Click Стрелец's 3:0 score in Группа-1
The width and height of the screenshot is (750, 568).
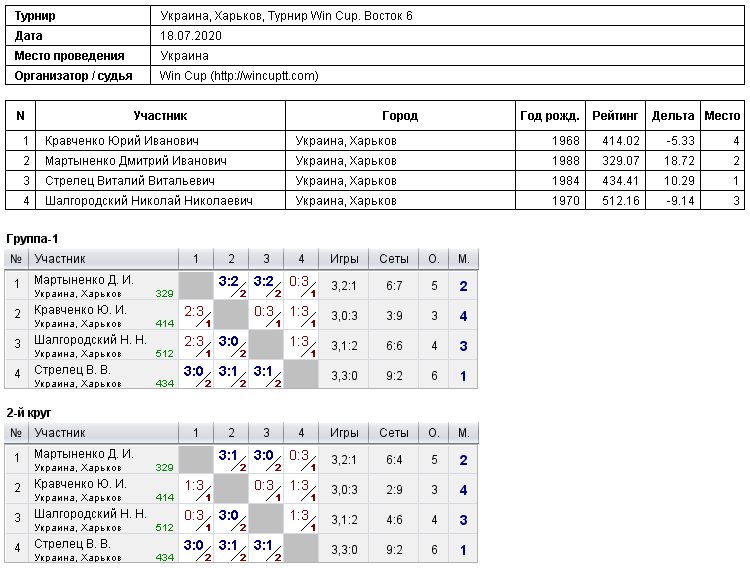coord(194,371)
